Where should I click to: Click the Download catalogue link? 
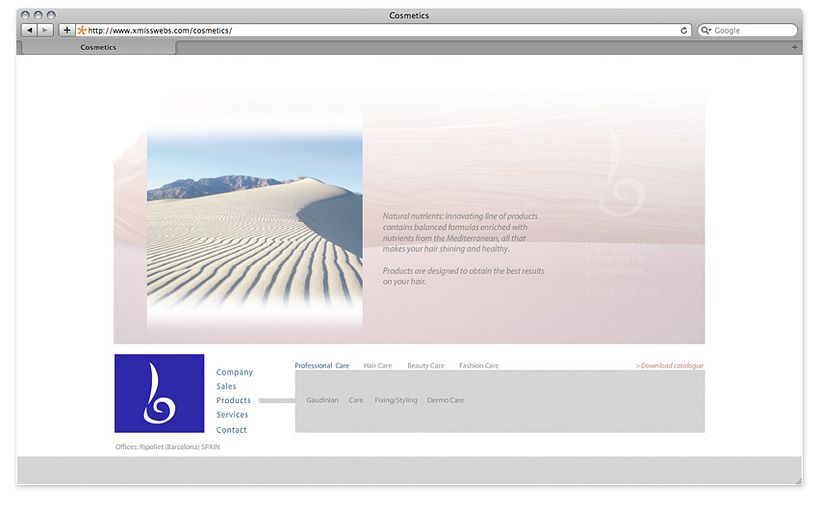pos(669,365)
